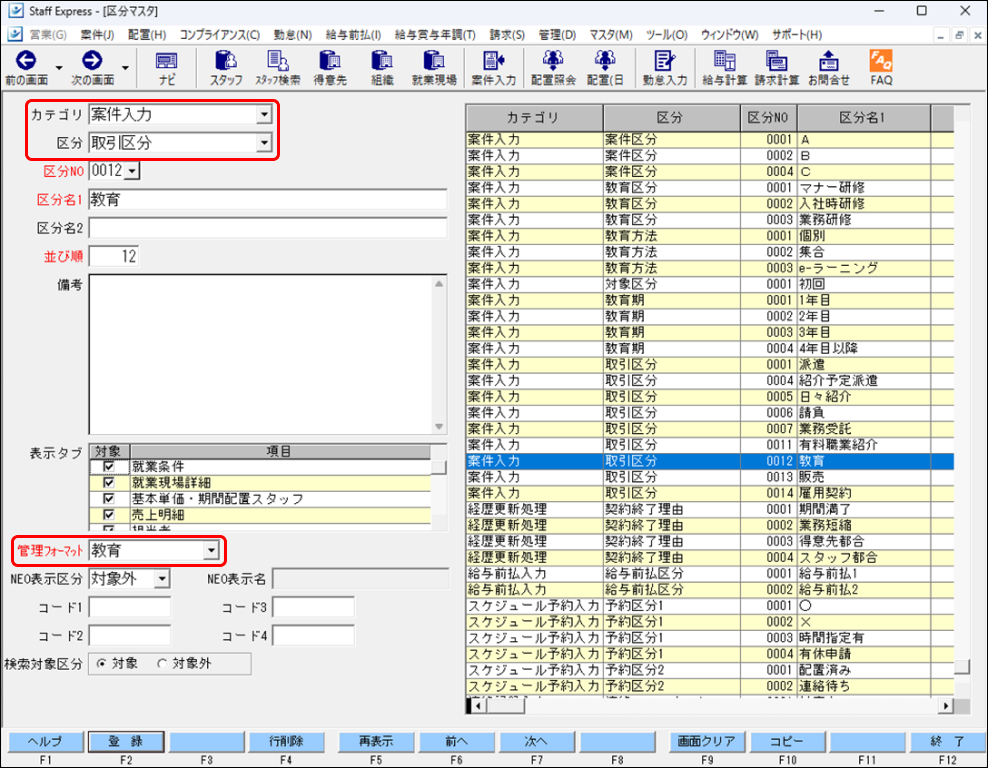Toggle 就業条件 checkbox in 表示タブ list
This screenshot has height=768, width=988.
click(x=109, y=466)
